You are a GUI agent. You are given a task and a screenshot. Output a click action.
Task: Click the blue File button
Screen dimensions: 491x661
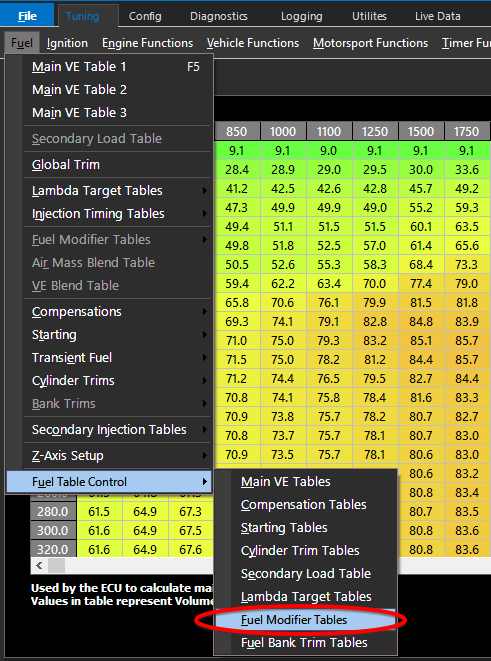pos(27,16)
